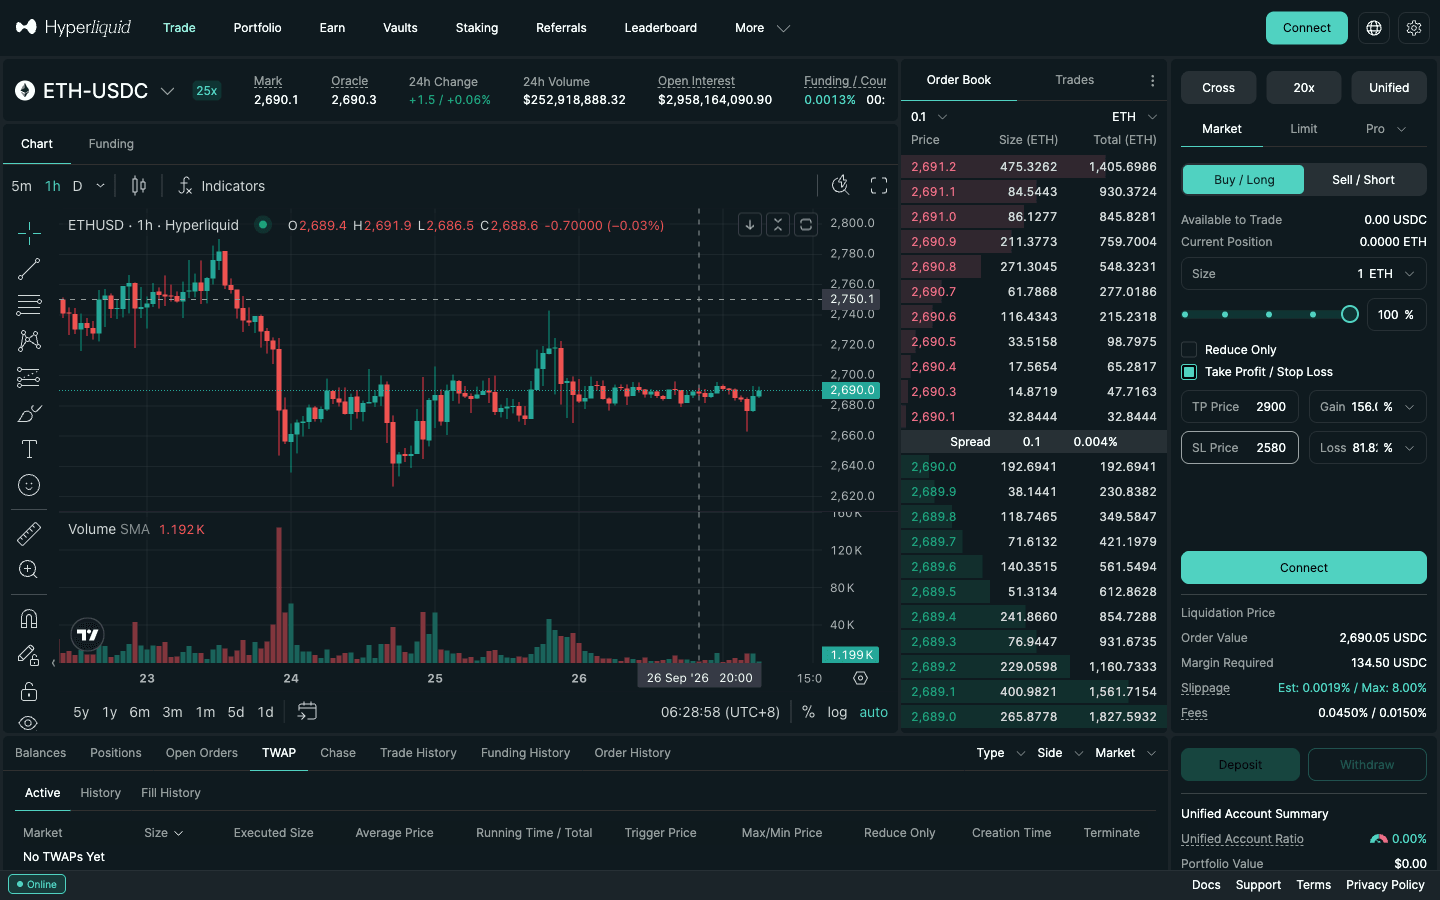Viewport: 1440px width, 900px height.
Task: Open the emoji sticker tool
Action: tap(29, 485)
